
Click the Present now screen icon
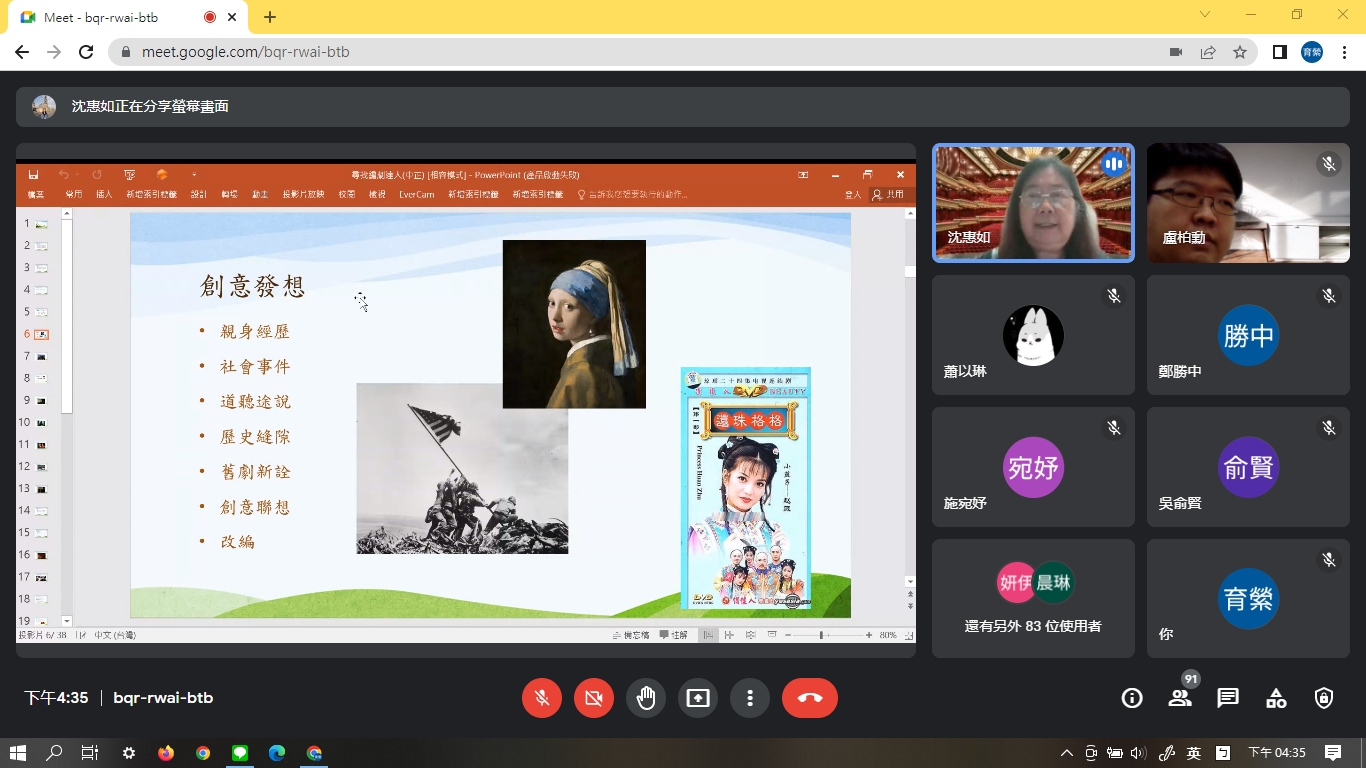[698, 698]
